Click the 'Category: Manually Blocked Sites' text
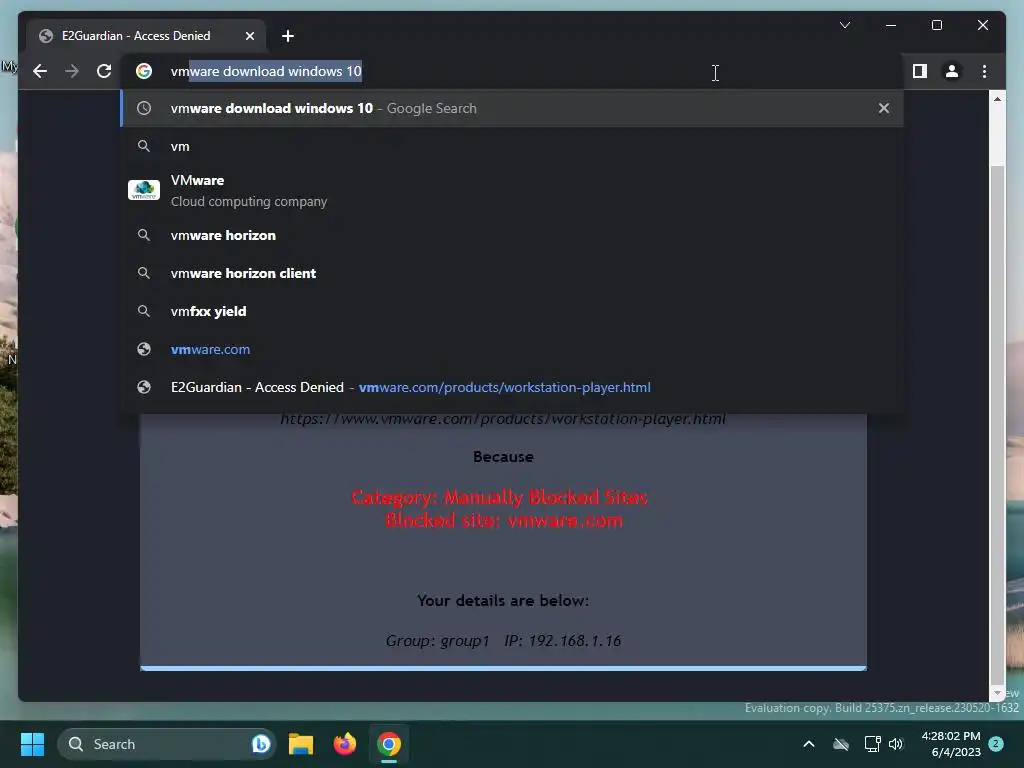 [x=499, y=498]
